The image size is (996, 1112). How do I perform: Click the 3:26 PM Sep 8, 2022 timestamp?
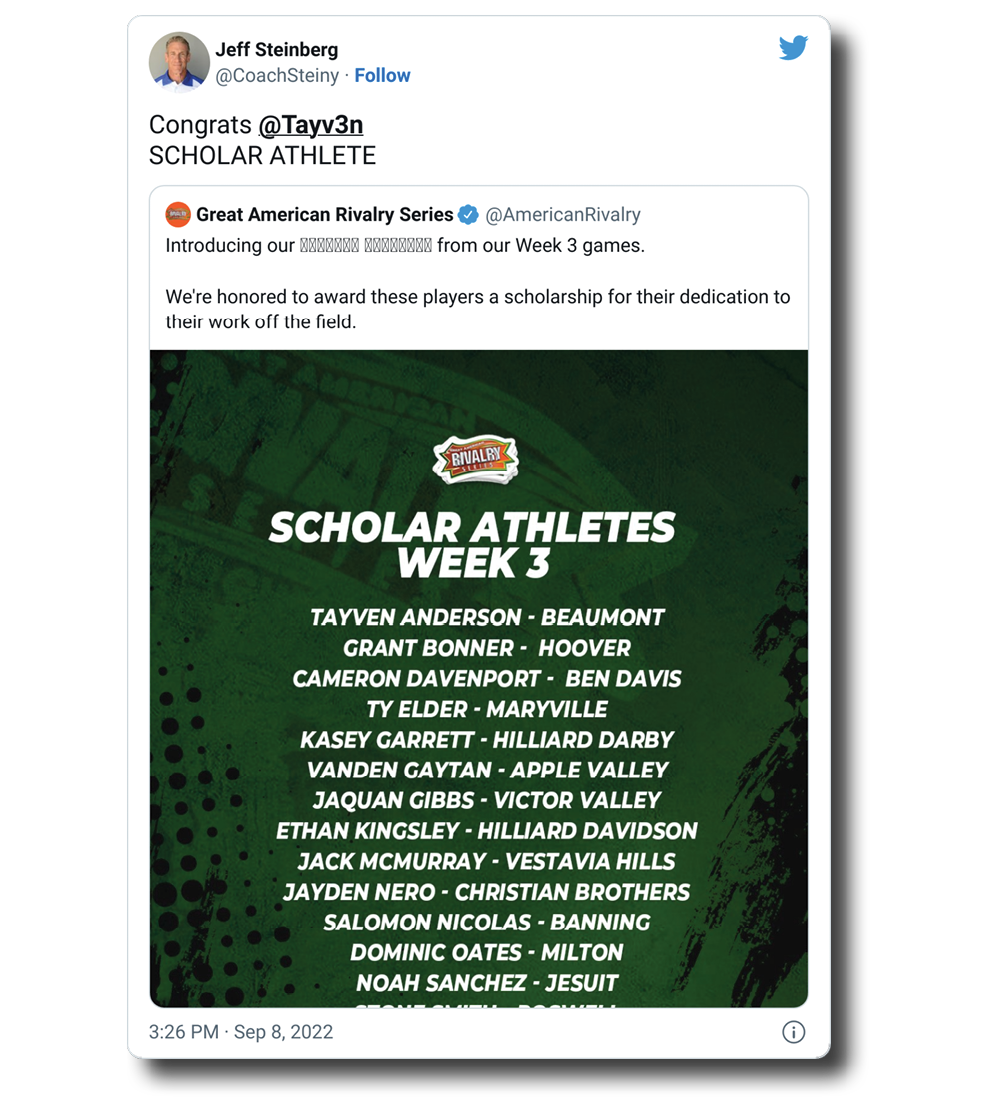[x=241, y=1032]
